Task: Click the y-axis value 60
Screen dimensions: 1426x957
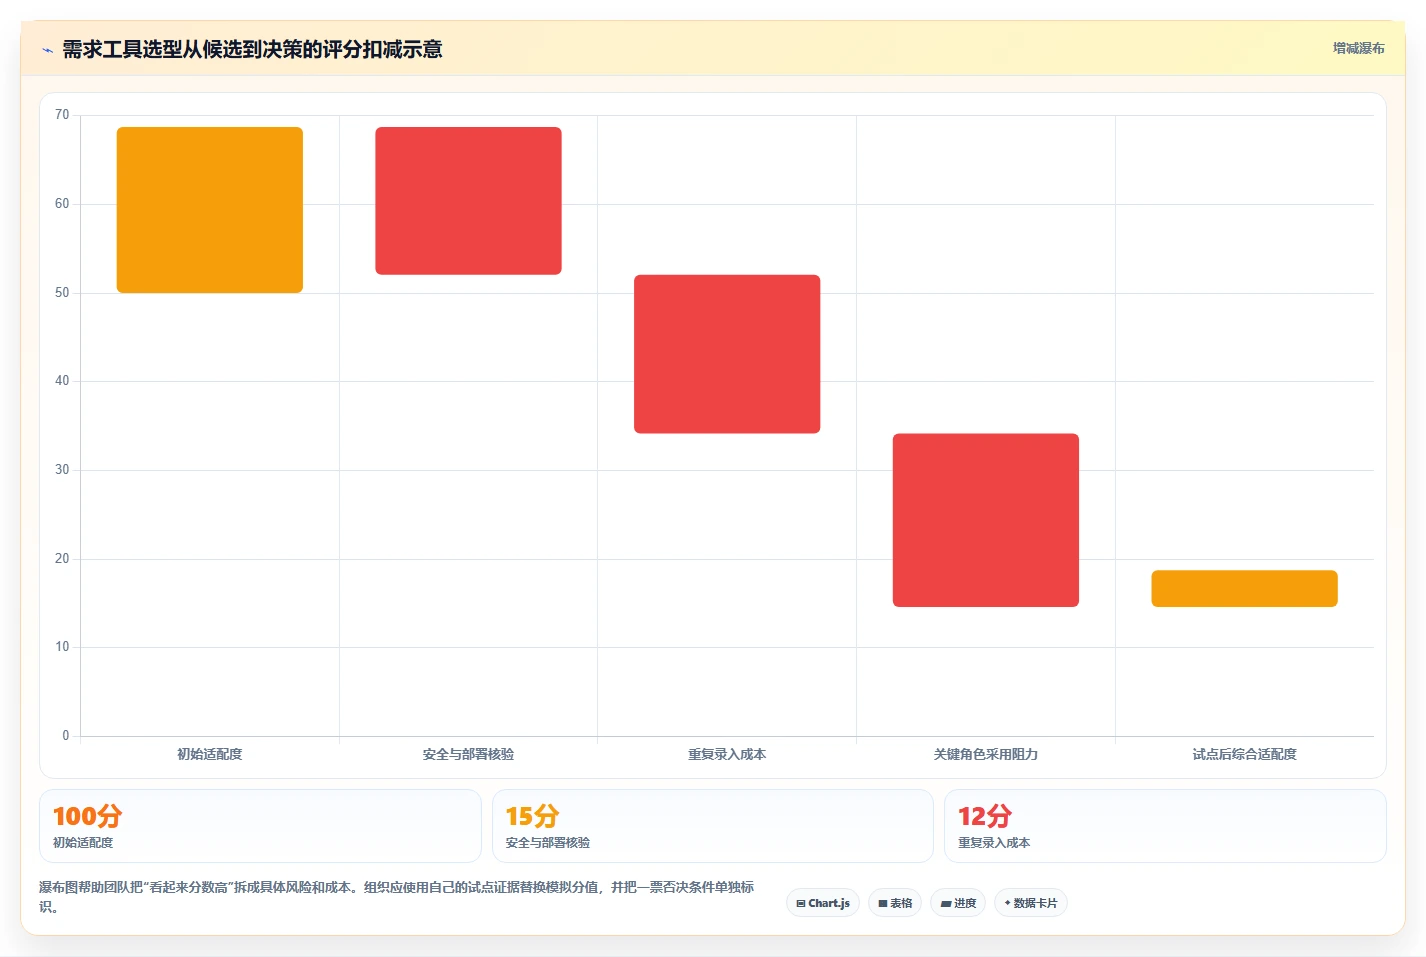Action: pos(62,204)
